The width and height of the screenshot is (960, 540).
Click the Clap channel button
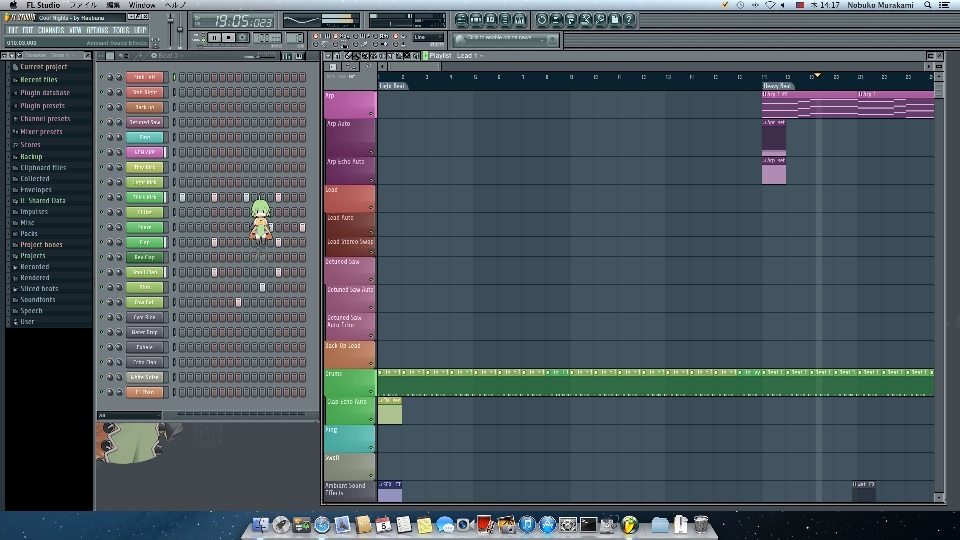(145, 242)
